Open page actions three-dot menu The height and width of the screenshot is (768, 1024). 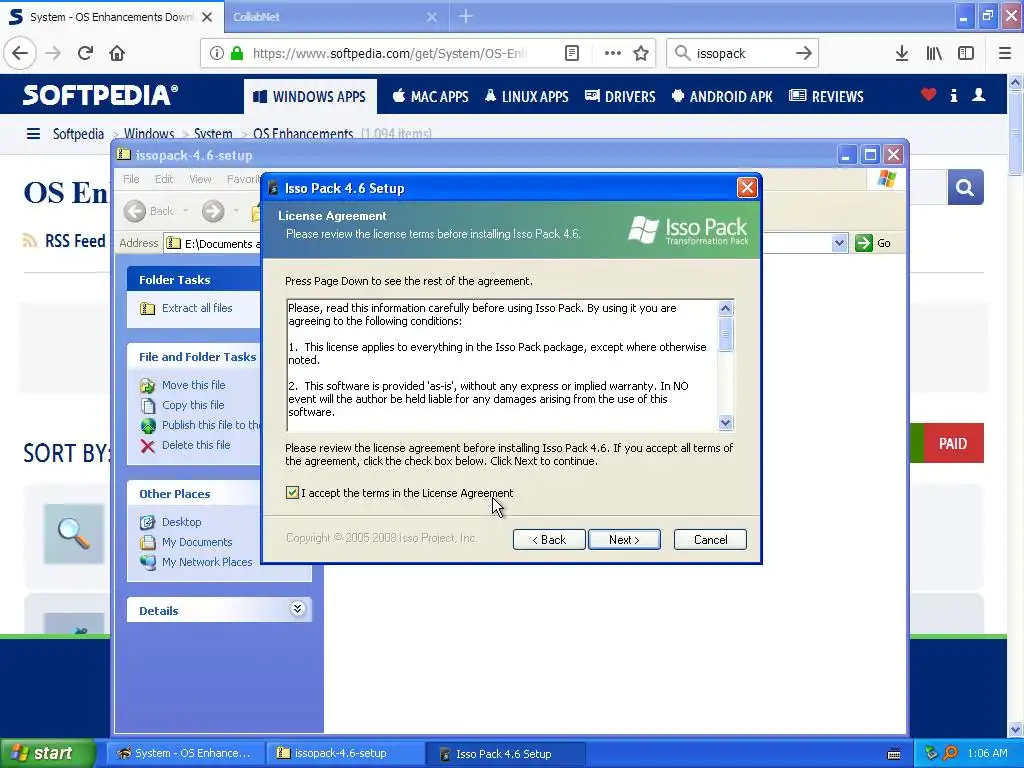tap(612, 53)
